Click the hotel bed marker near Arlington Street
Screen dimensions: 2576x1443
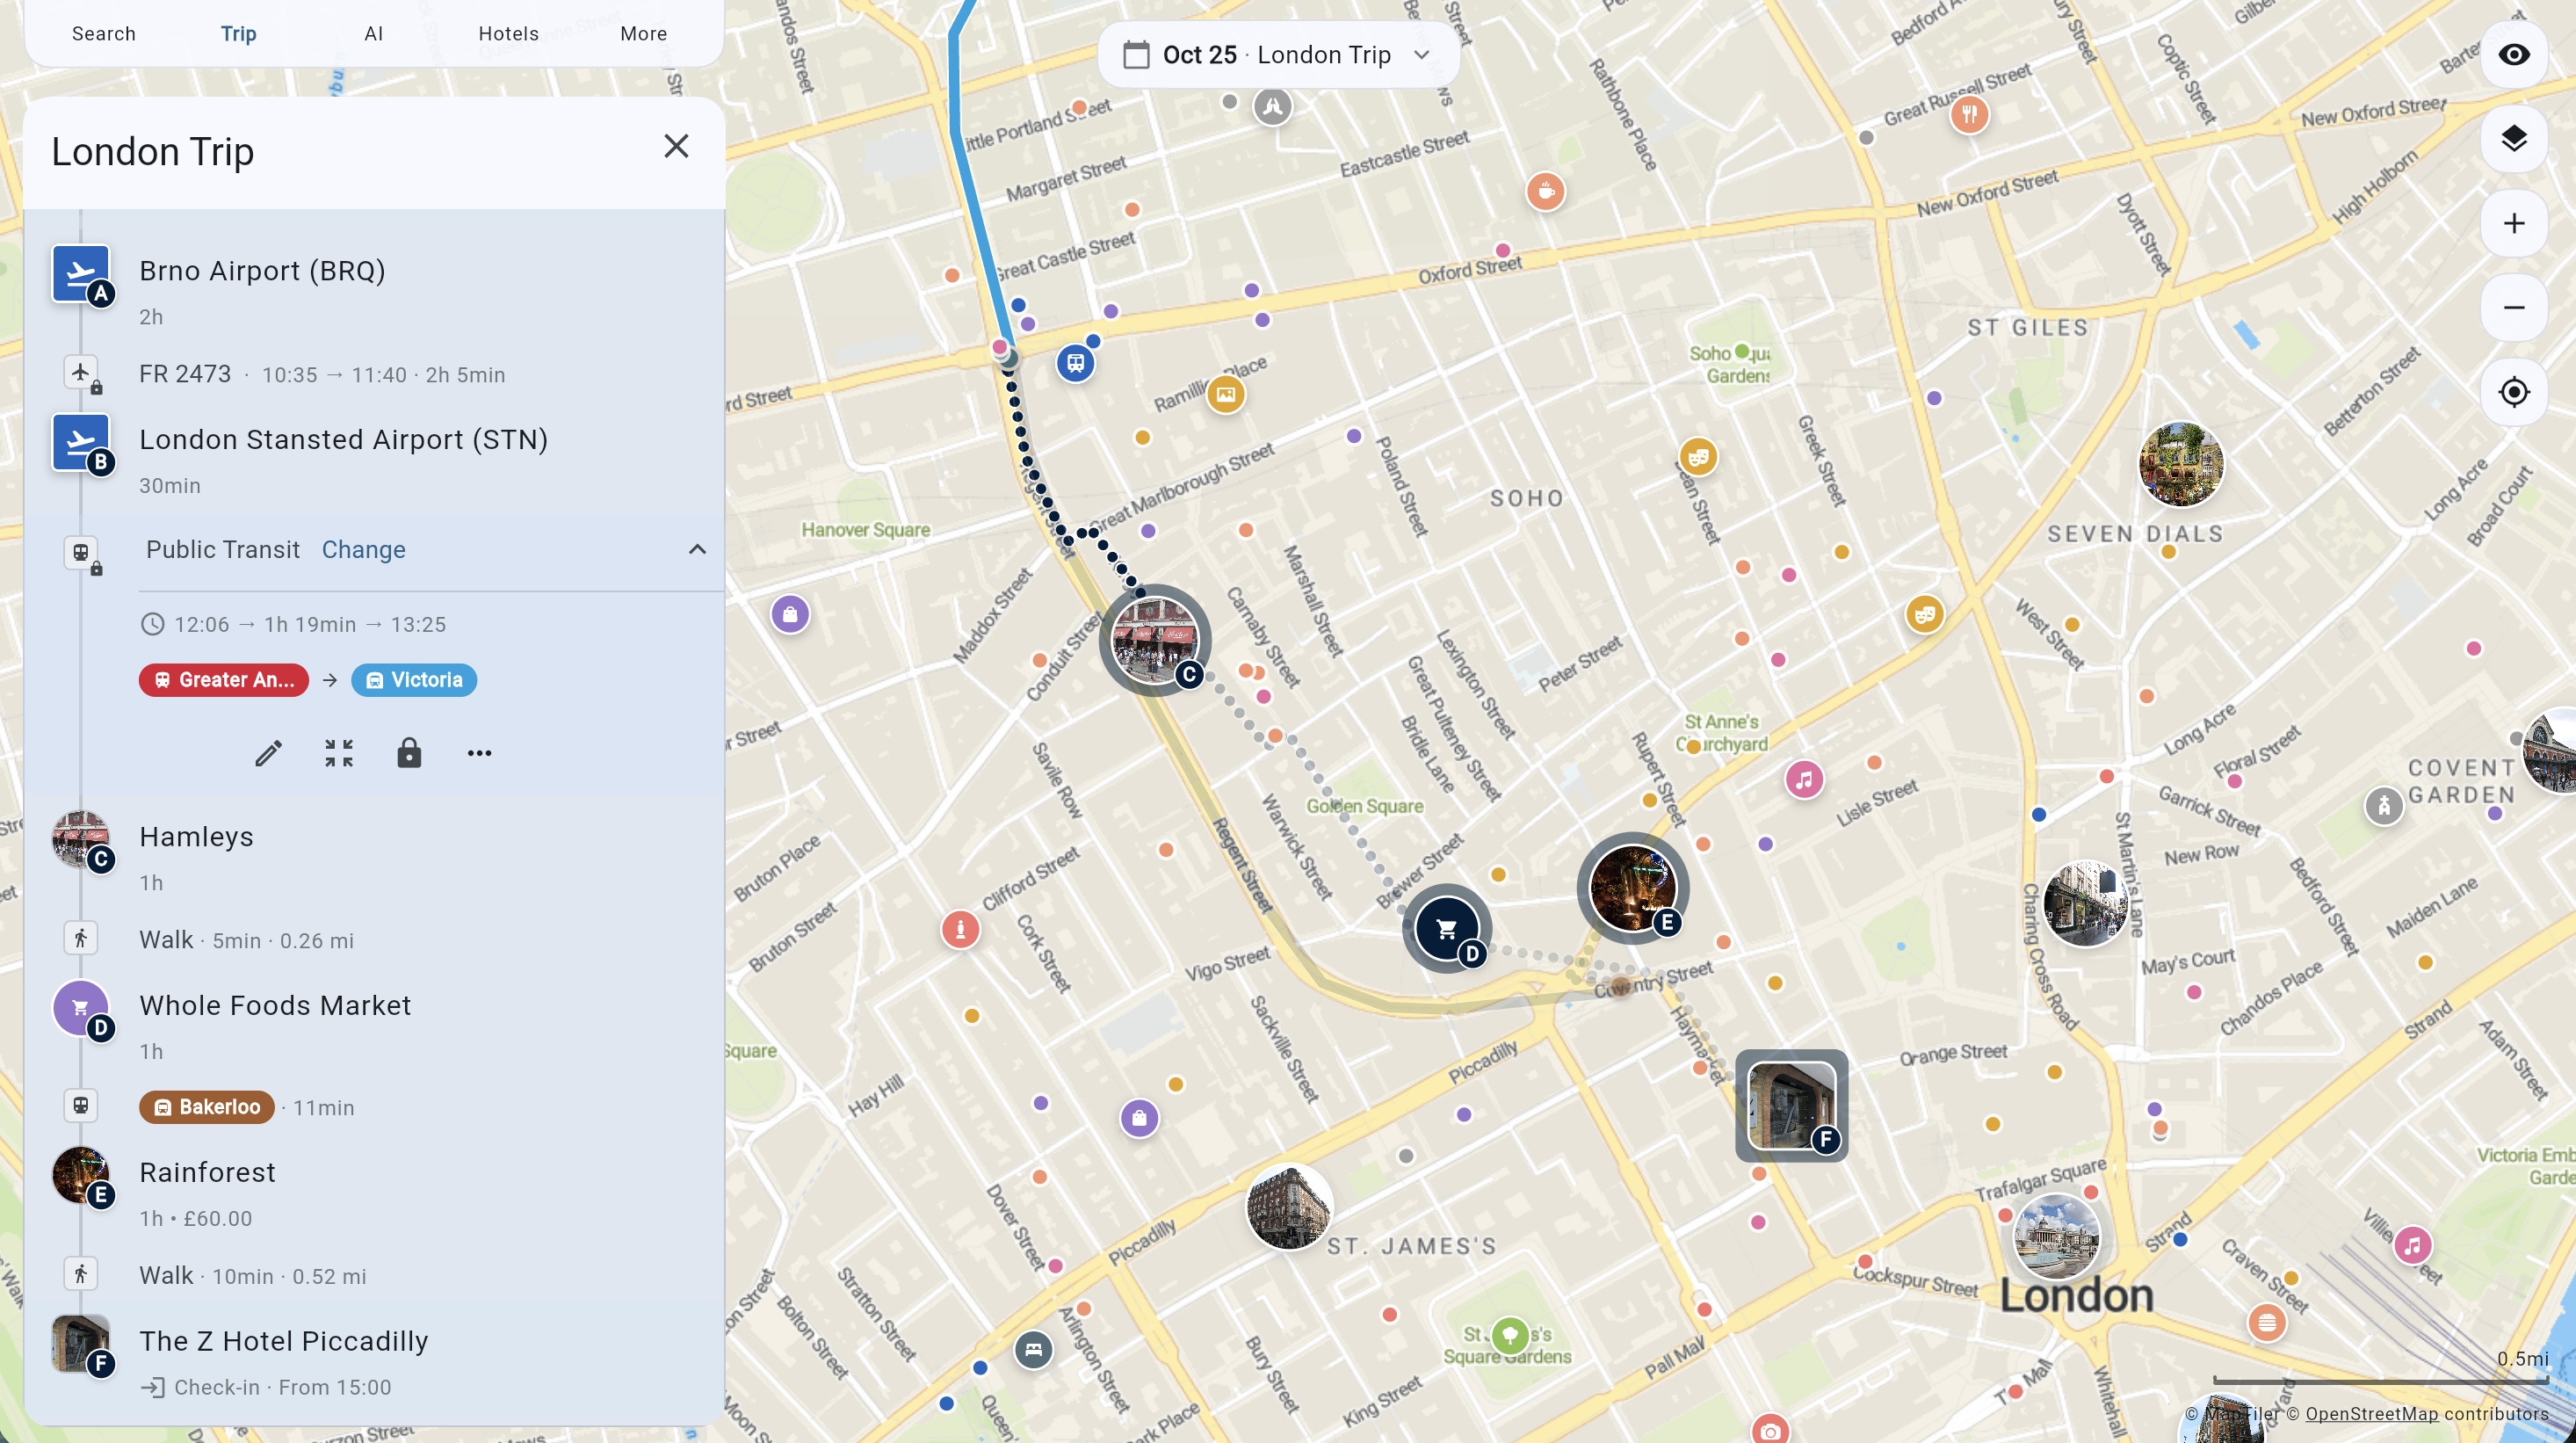click(1033, 1350)
